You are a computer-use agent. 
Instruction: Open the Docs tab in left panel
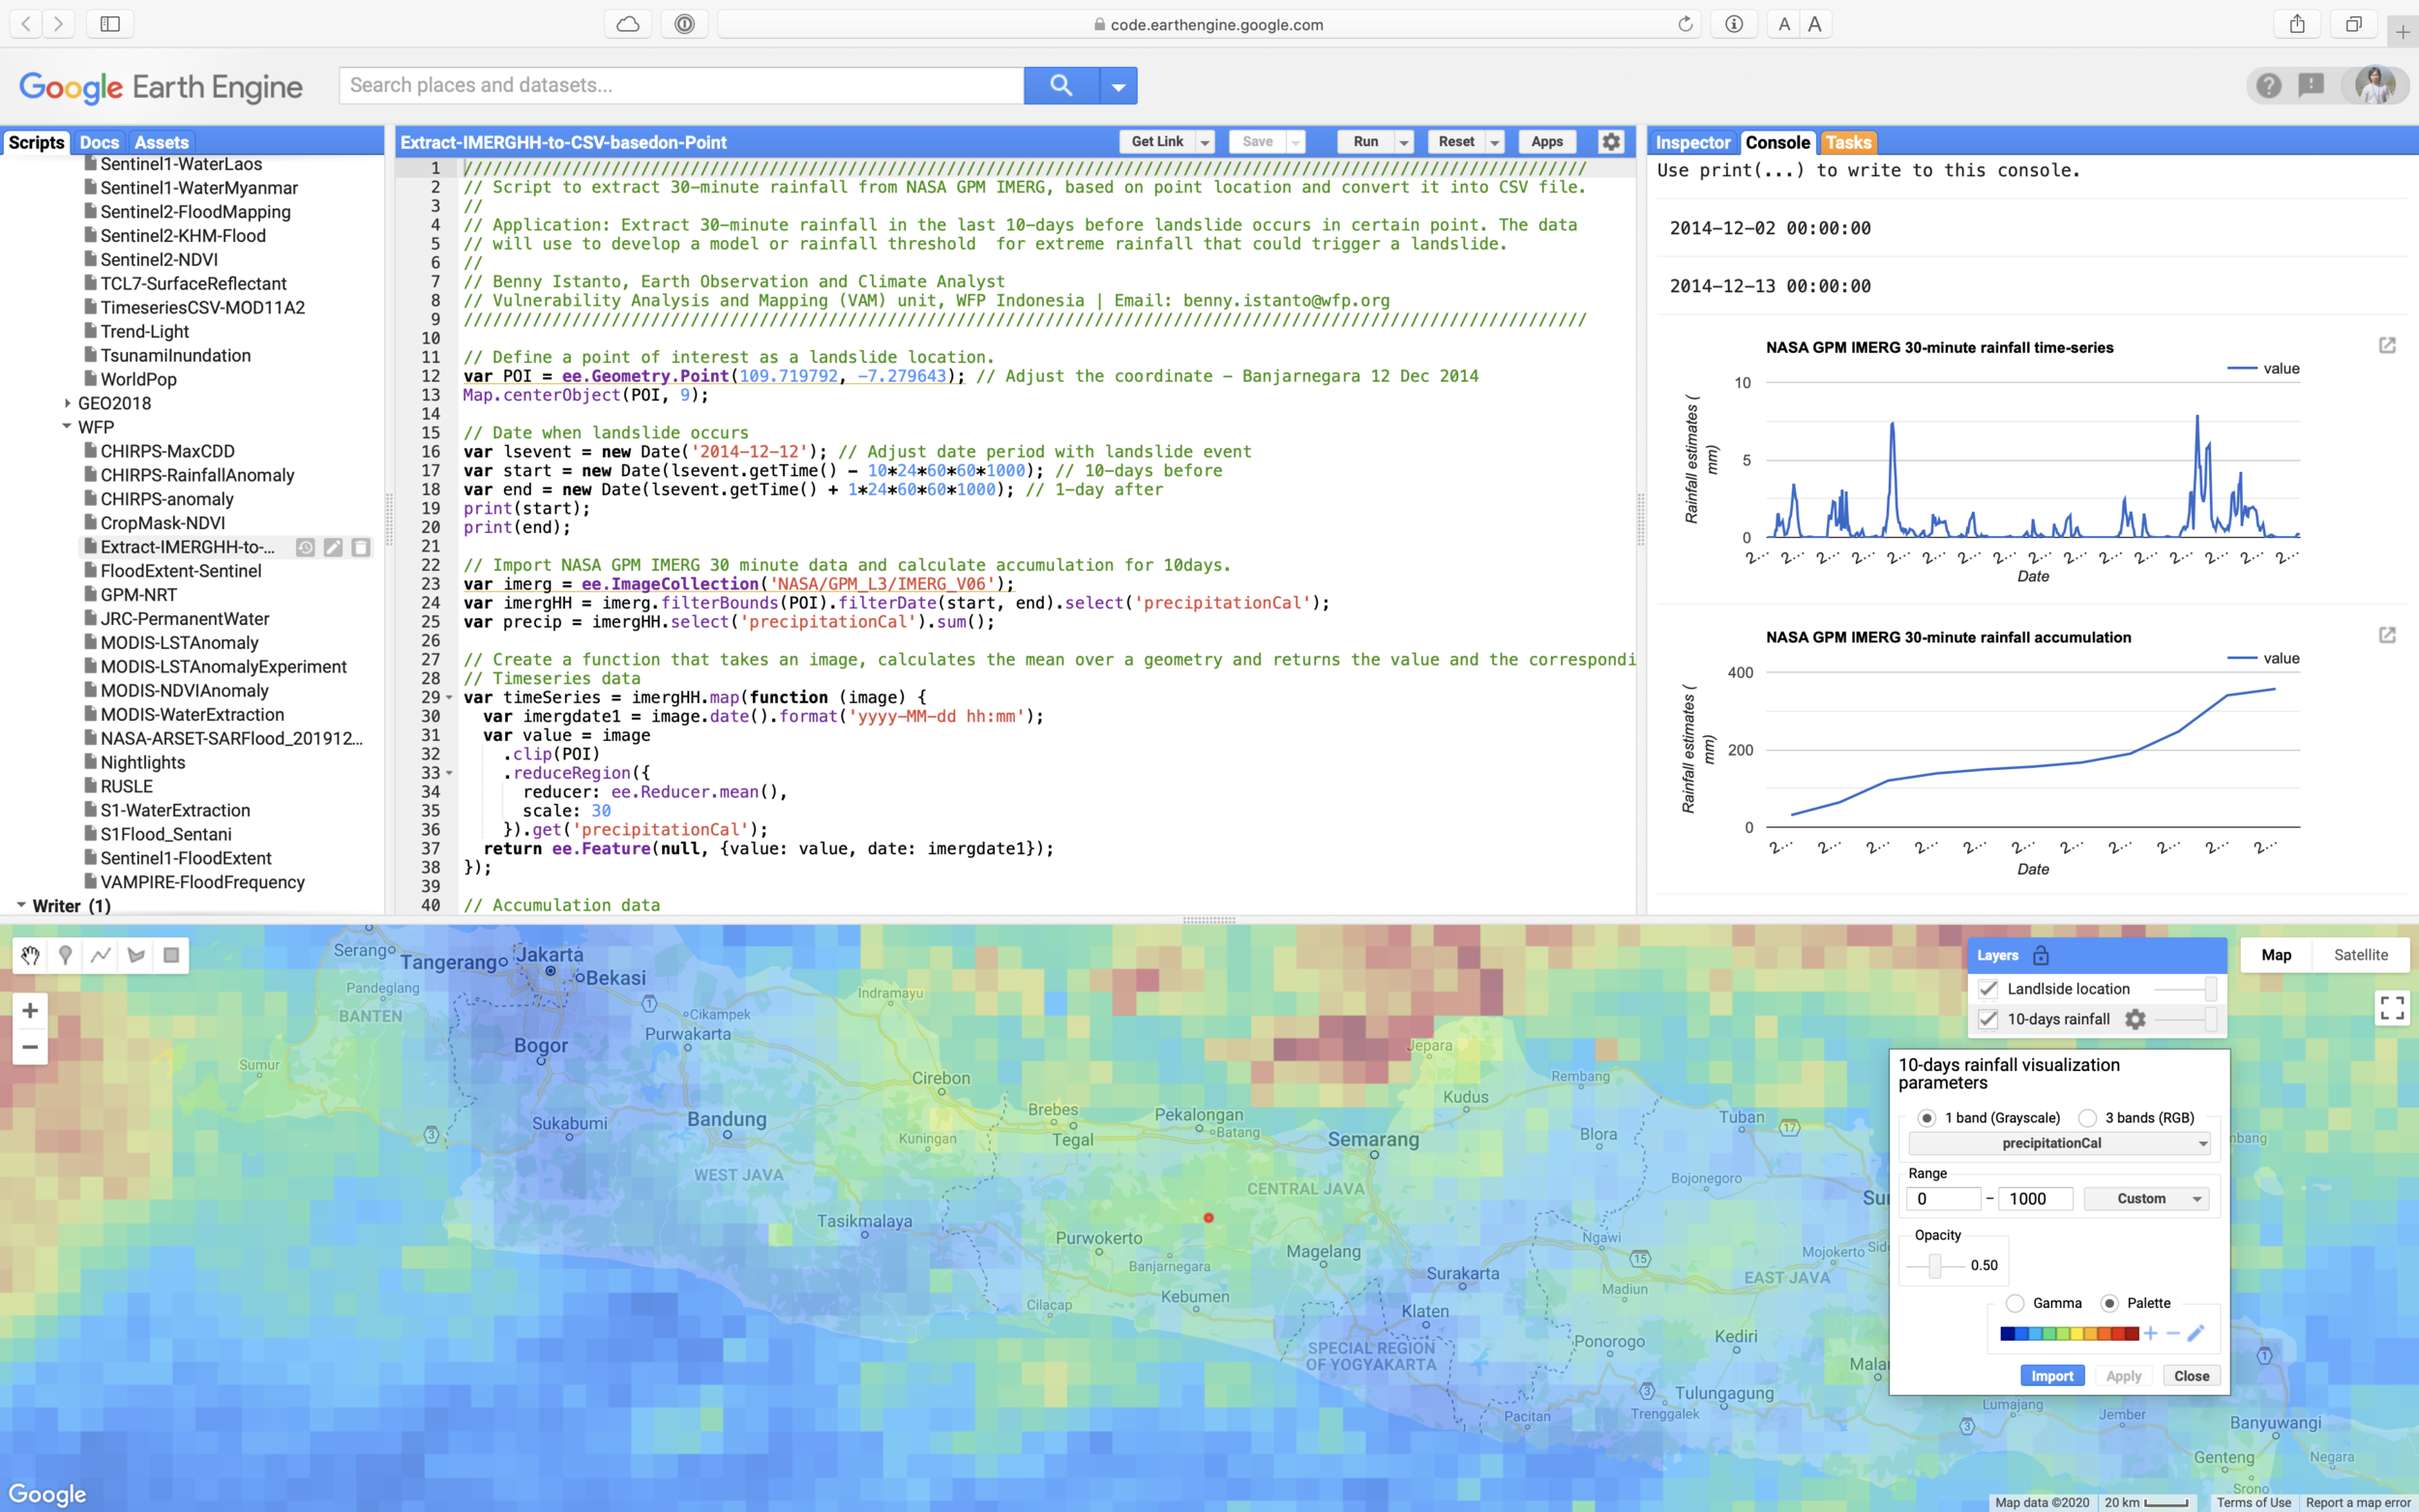pyautogui.click(x=99, y=142)
